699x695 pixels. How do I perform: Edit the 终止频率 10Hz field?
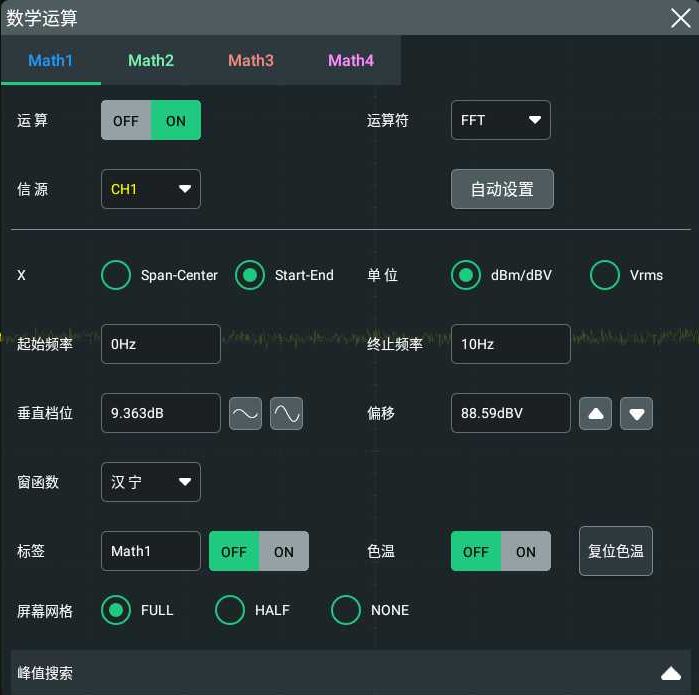coord(511,344)
